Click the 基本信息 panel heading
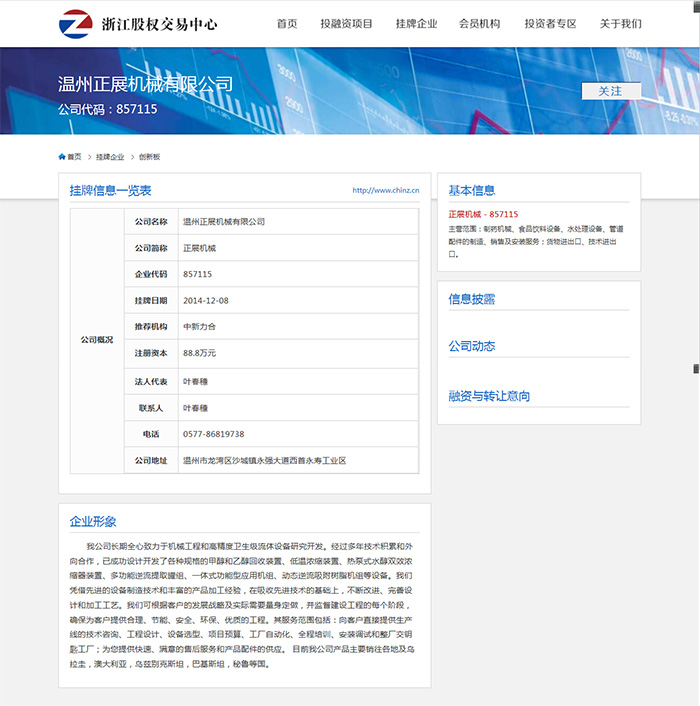Image resolution: width=700 pixels, height=706 pixels. pos(472,190)
